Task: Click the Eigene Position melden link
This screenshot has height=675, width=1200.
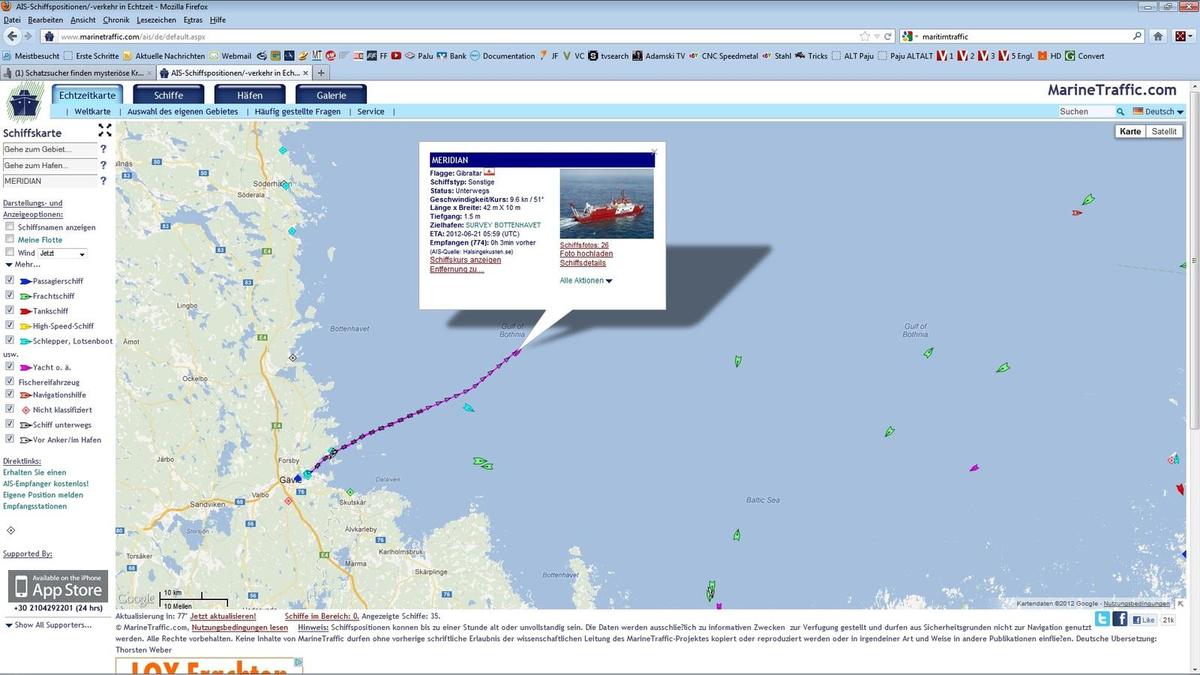Action: click(x=43, y=495)
